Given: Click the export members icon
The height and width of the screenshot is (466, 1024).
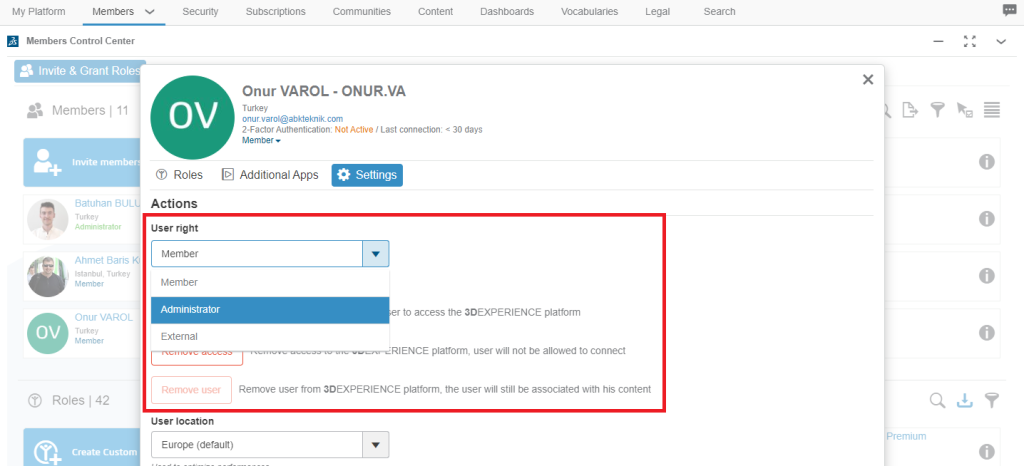Looking at the screenshot, I should click(910, 110).
